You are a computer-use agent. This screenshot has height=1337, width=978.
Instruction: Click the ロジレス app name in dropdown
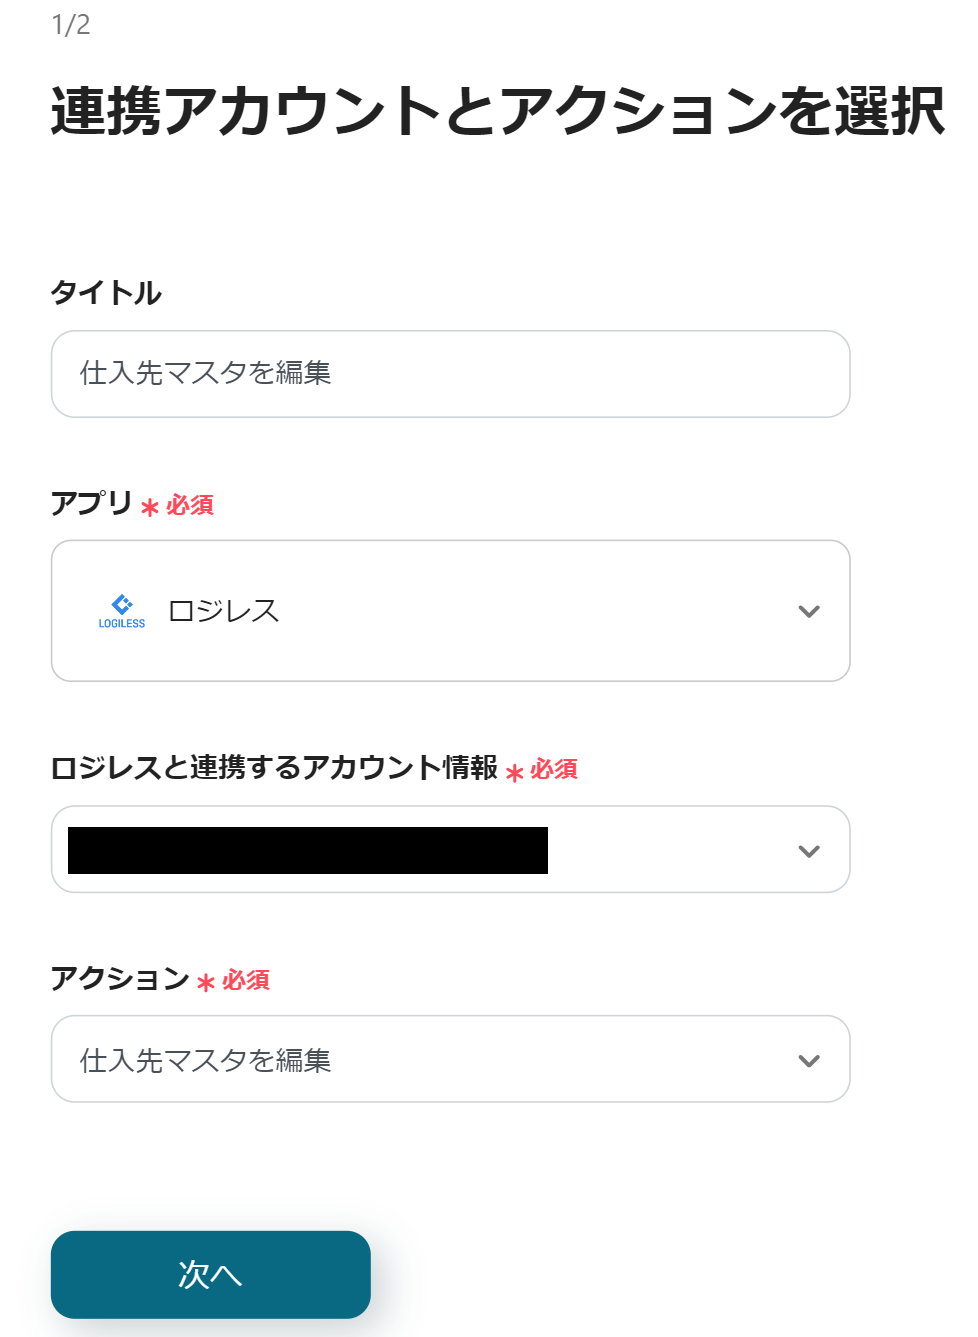224,611
